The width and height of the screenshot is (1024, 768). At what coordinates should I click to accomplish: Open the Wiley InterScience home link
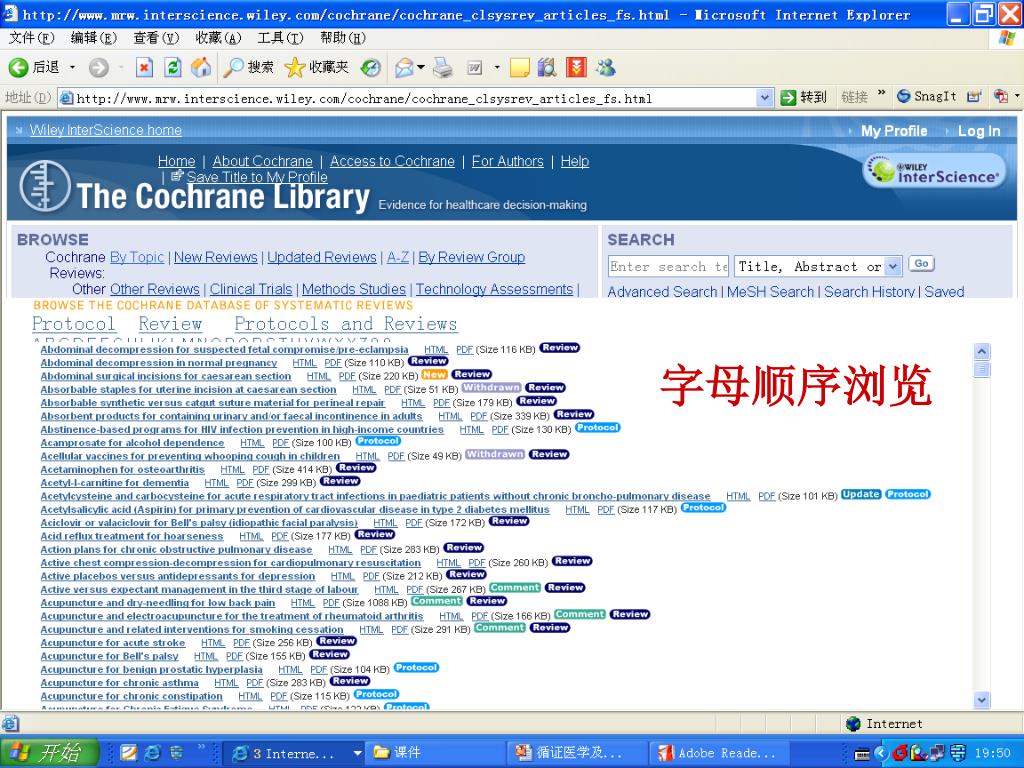(106, 130)
